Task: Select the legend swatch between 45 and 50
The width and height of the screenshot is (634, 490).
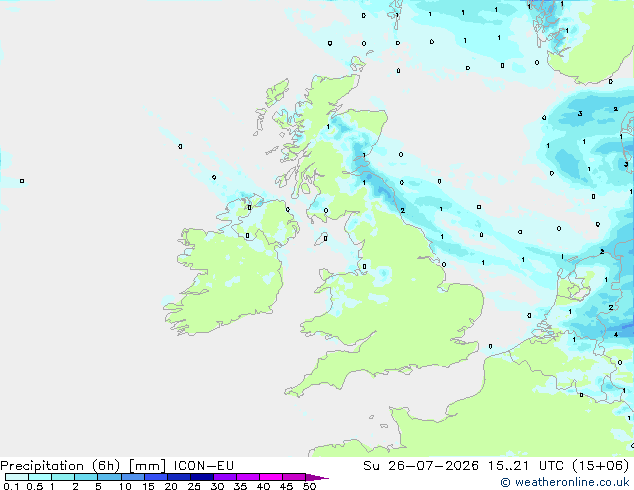Action: coord(294,477)
